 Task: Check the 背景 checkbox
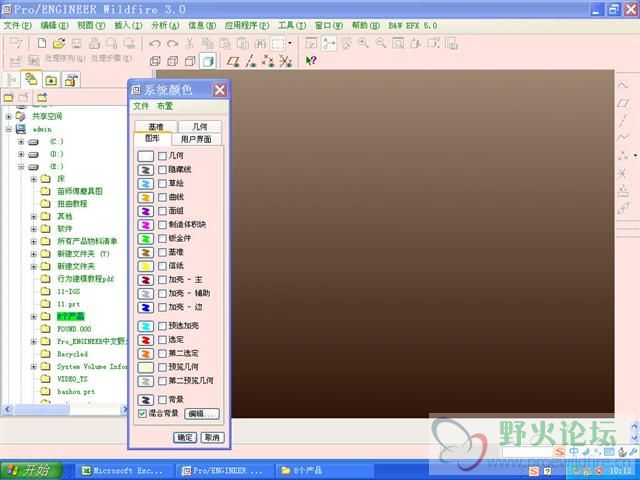pyautogui.click(x=162, y=400)
